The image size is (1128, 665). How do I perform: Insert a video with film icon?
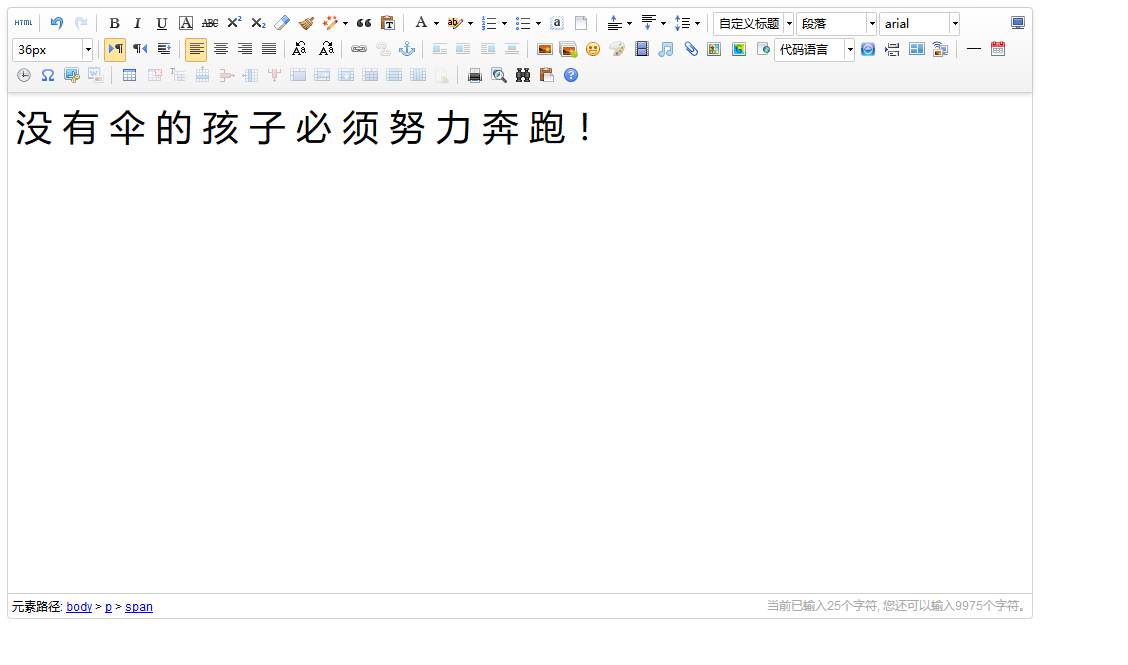click(x=642, y=49)
